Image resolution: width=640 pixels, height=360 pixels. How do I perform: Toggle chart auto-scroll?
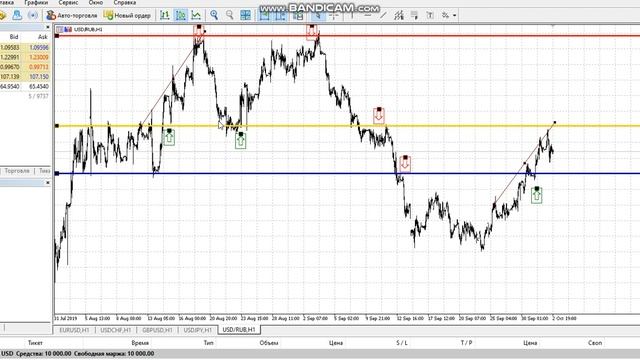(x=264, y=15)
